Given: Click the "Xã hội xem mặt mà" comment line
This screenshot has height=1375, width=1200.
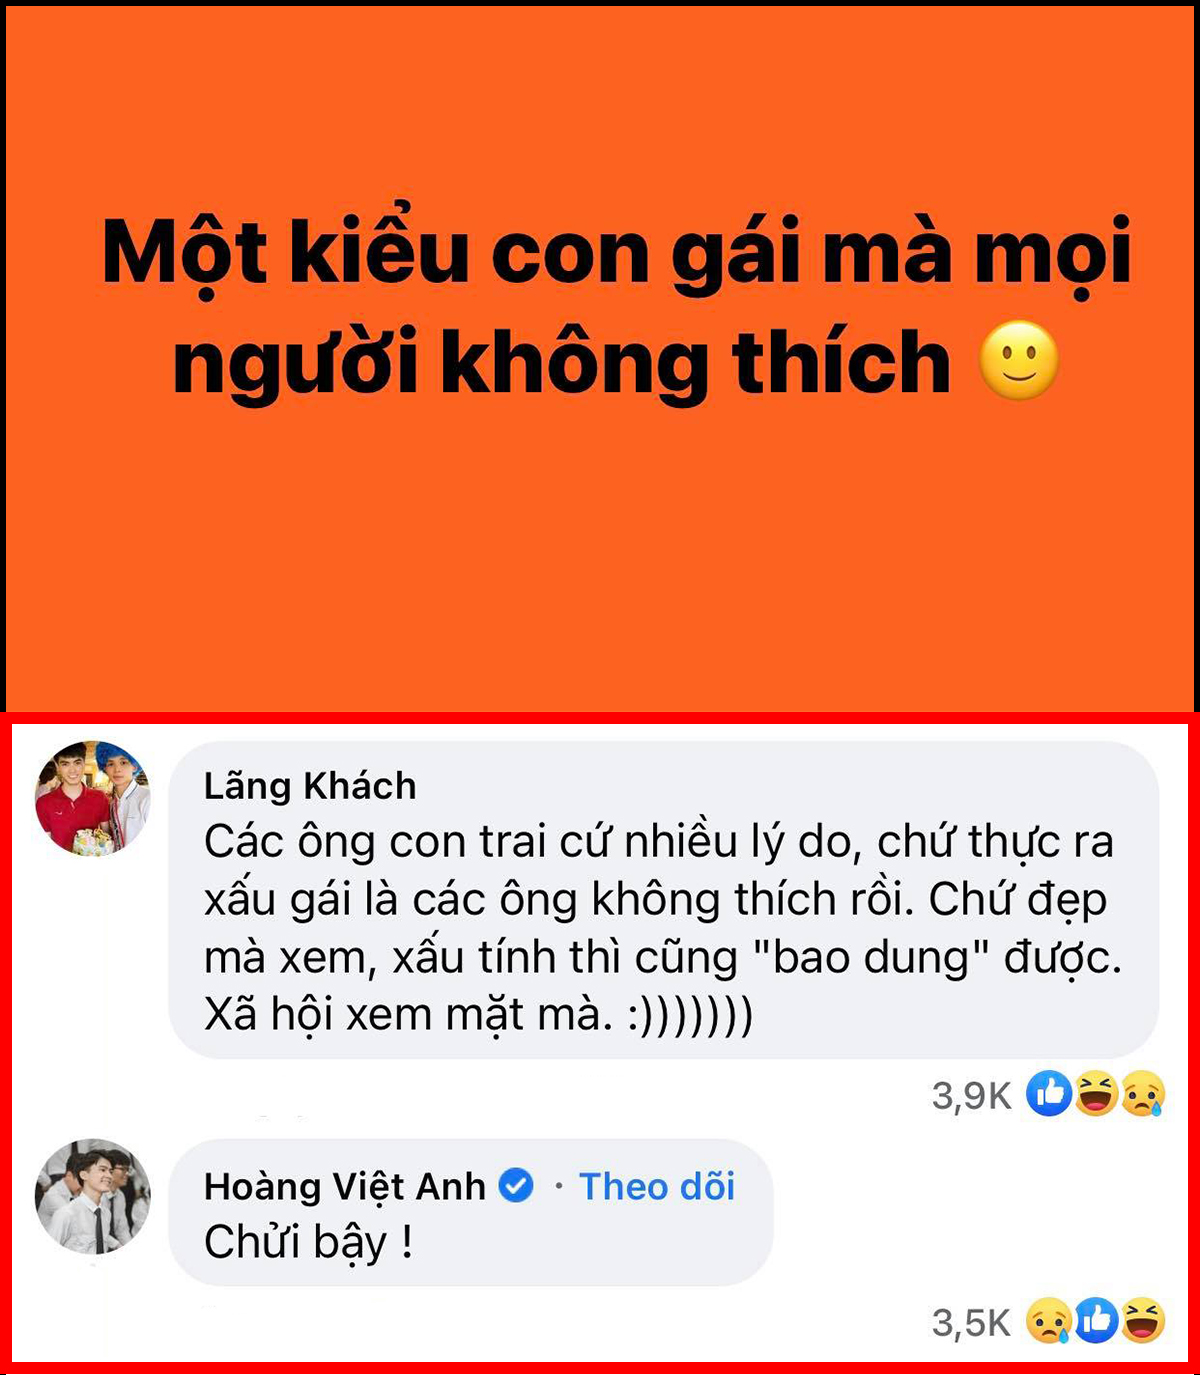Looking at the screenshot, I should (x=478, y=1014).
